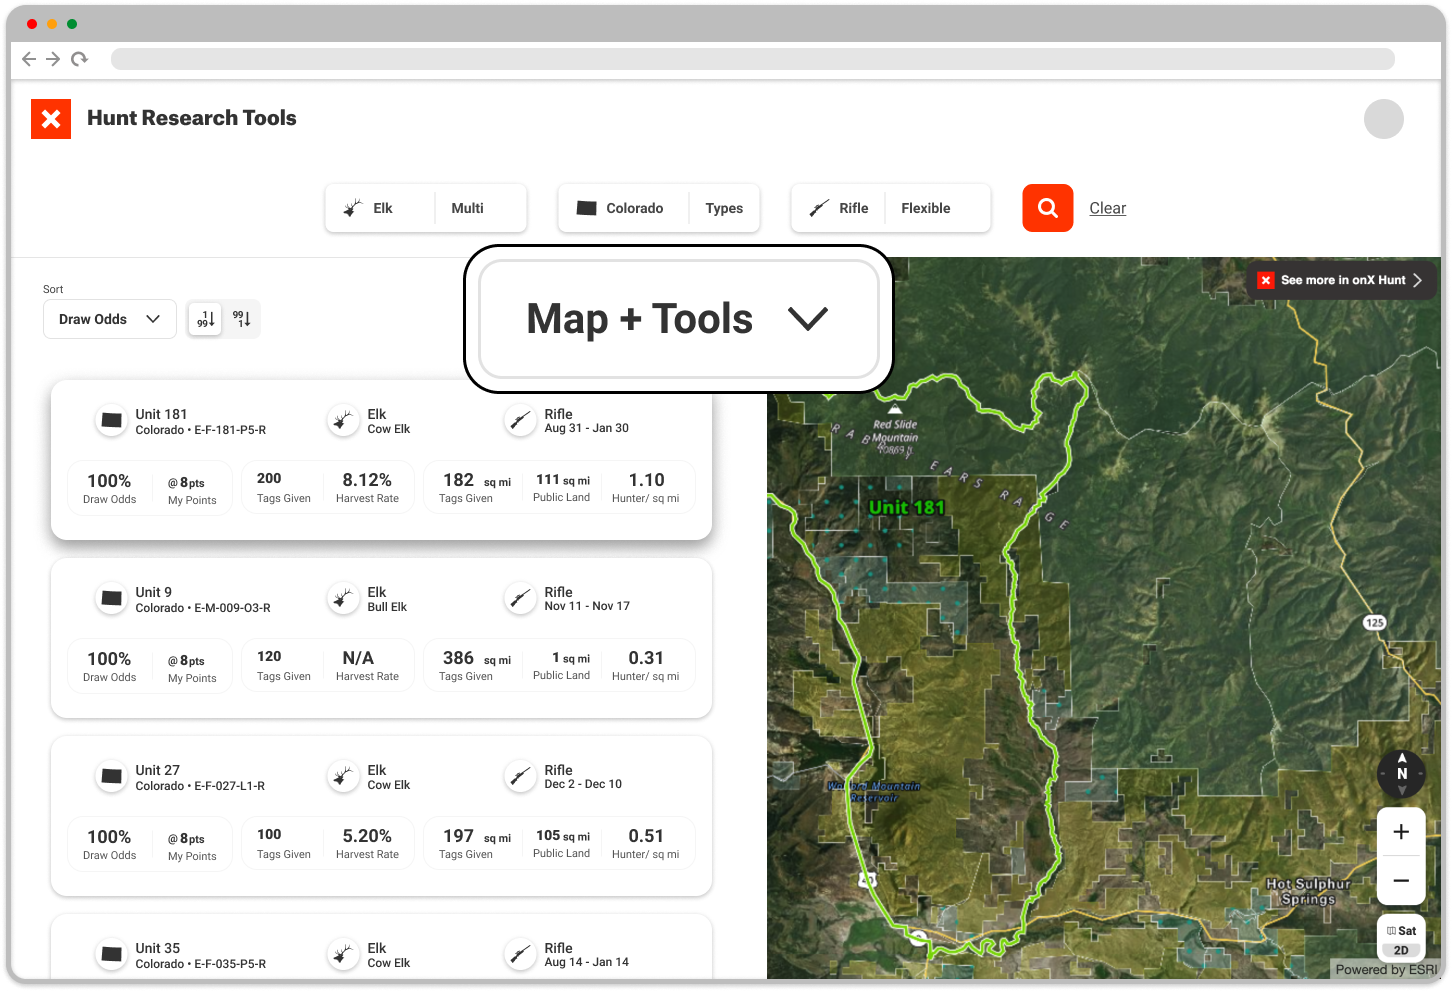
Task: Open the Colorado state filter
Action: [x=624, y=208]
